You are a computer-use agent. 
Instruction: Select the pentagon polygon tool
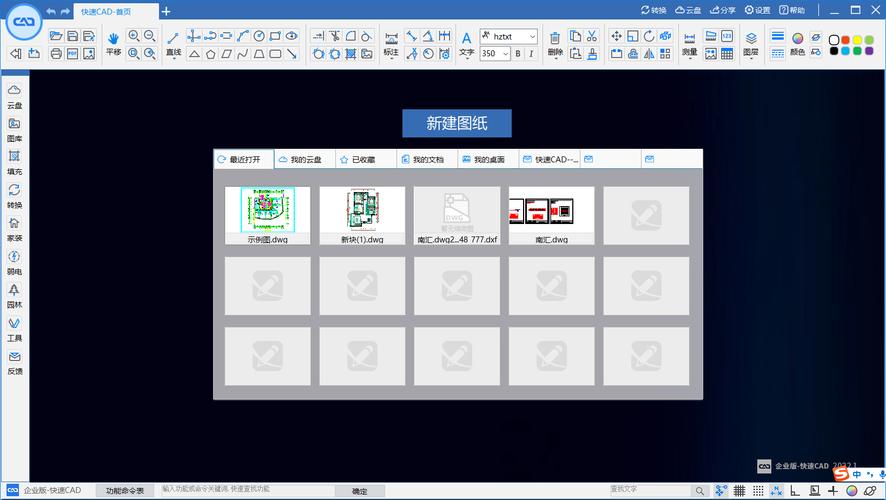(210, 54)
